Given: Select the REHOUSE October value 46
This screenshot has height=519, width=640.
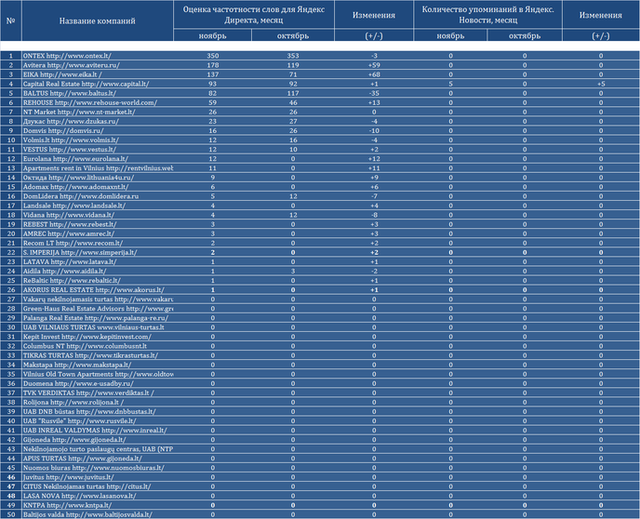Looking at the screenshot, I should 293,103.
